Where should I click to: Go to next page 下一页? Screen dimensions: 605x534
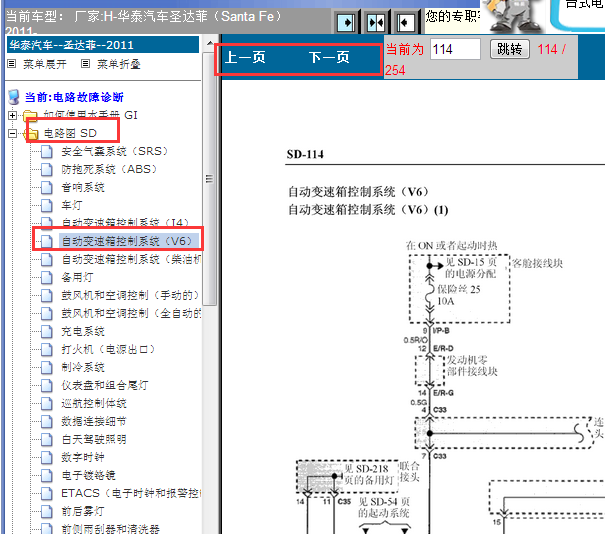329,57
